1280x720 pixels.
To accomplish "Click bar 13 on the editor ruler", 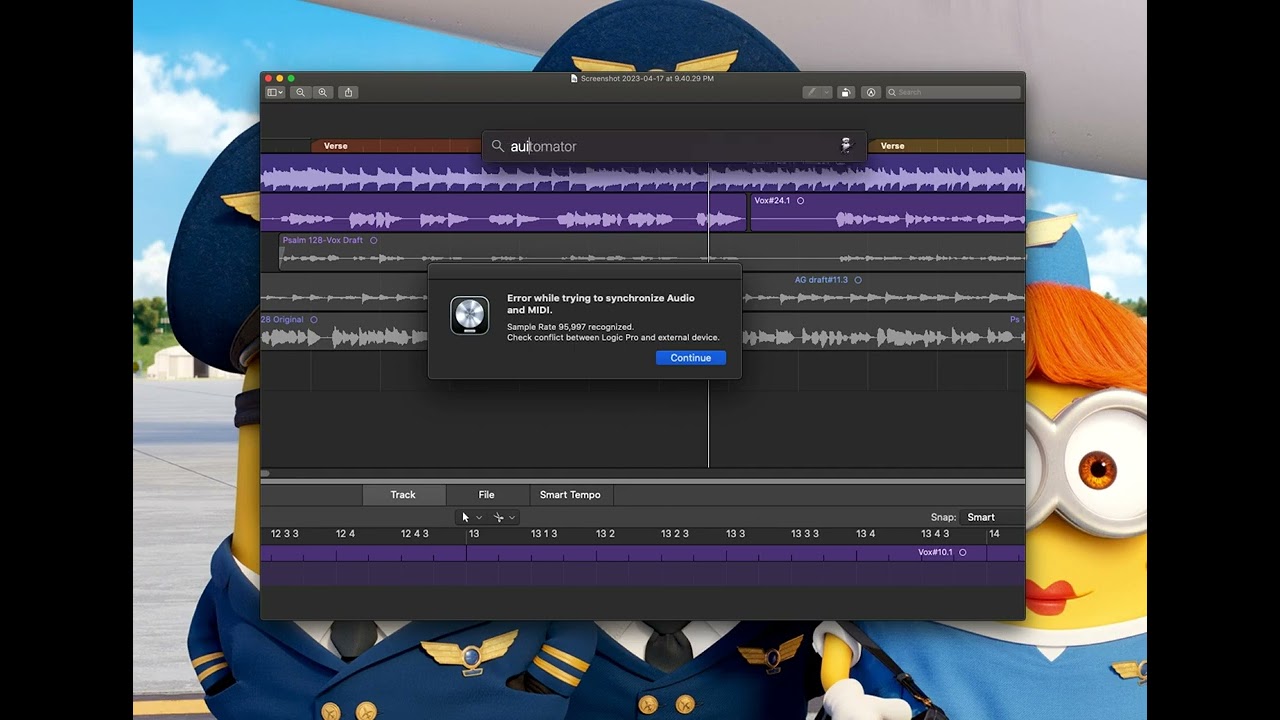I will [474, 534].
